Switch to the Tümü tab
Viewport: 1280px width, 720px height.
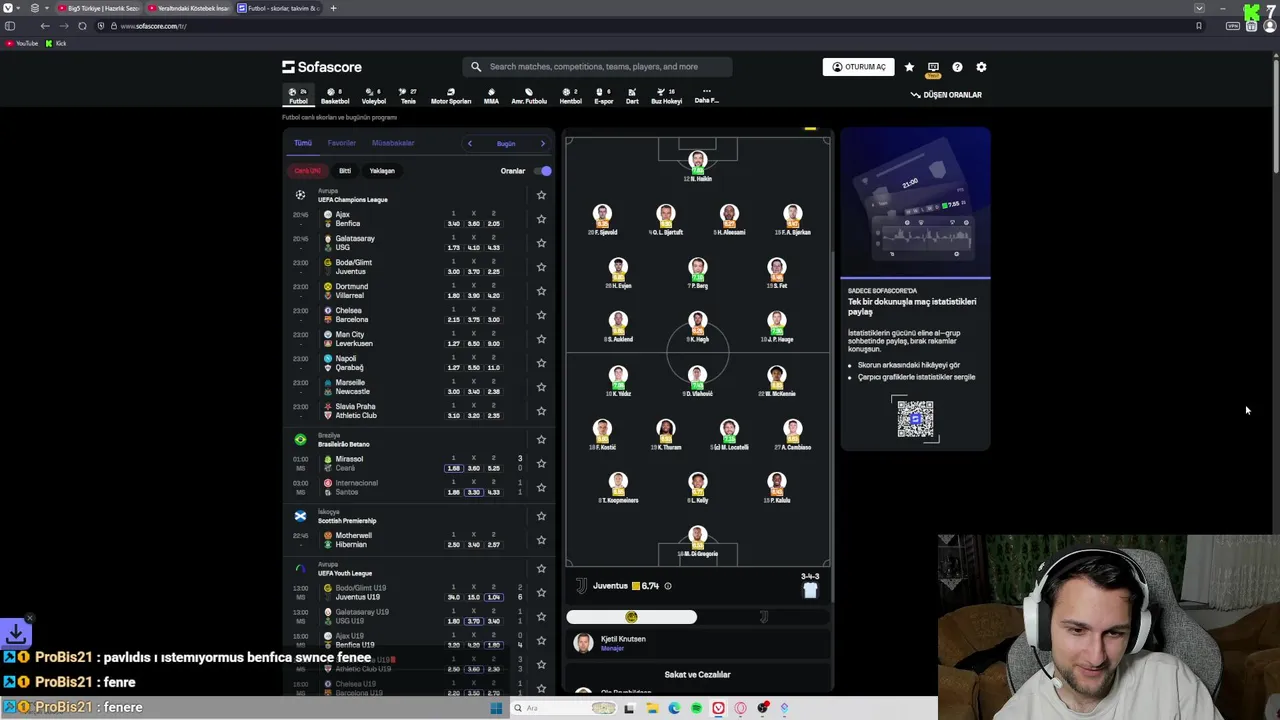(303, 143)
